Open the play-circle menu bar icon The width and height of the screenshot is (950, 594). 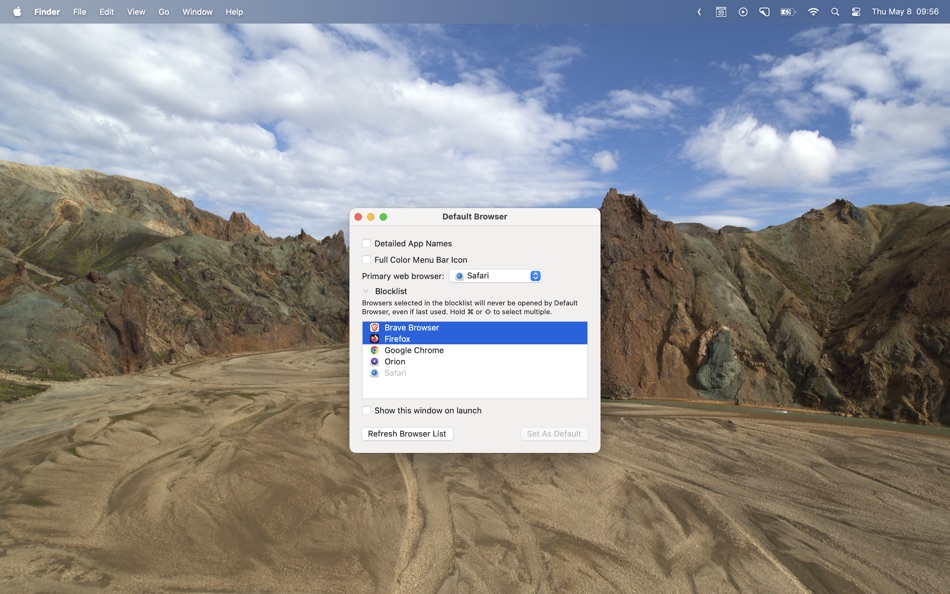[742, 12]
